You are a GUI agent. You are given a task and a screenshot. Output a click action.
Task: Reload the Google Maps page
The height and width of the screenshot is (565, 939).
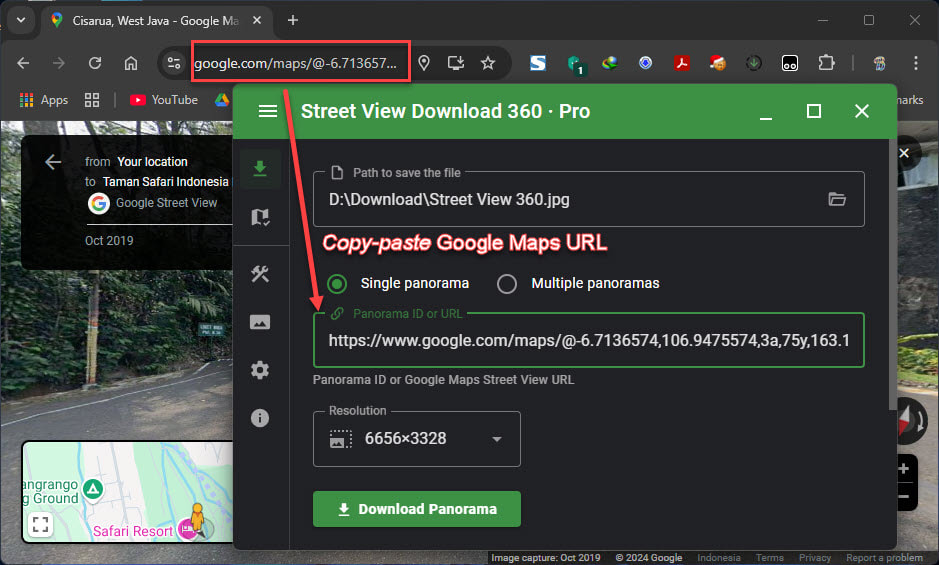pos(95,63)
